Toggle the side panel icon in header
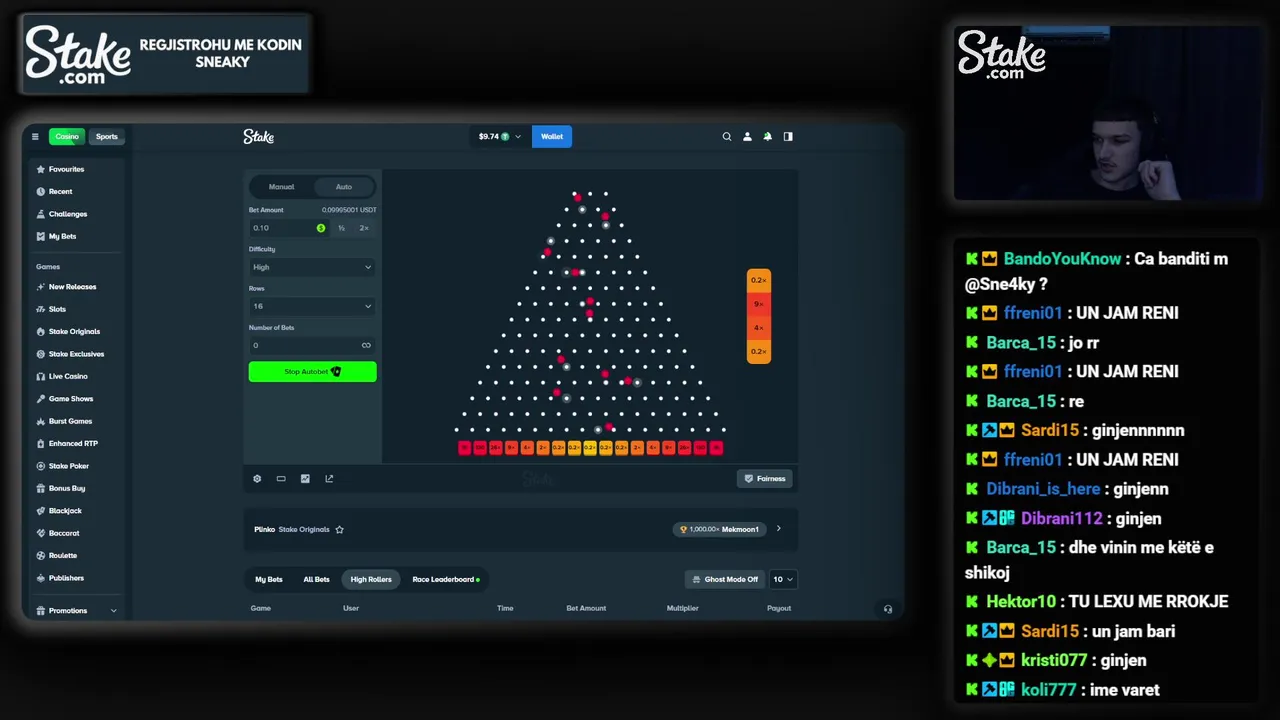 (x=788, y=136)
